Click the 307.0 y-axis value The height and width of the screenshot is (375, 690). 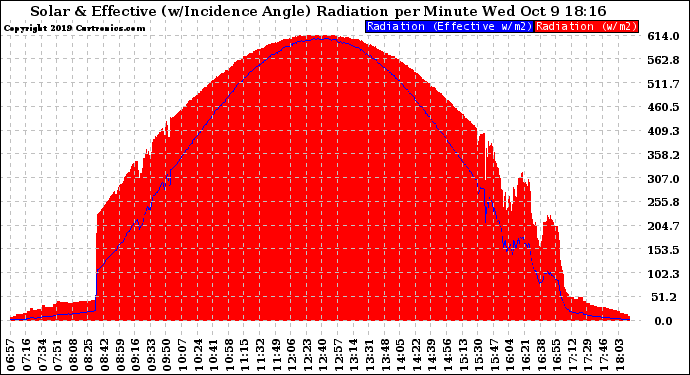click(x=663, y=179)
